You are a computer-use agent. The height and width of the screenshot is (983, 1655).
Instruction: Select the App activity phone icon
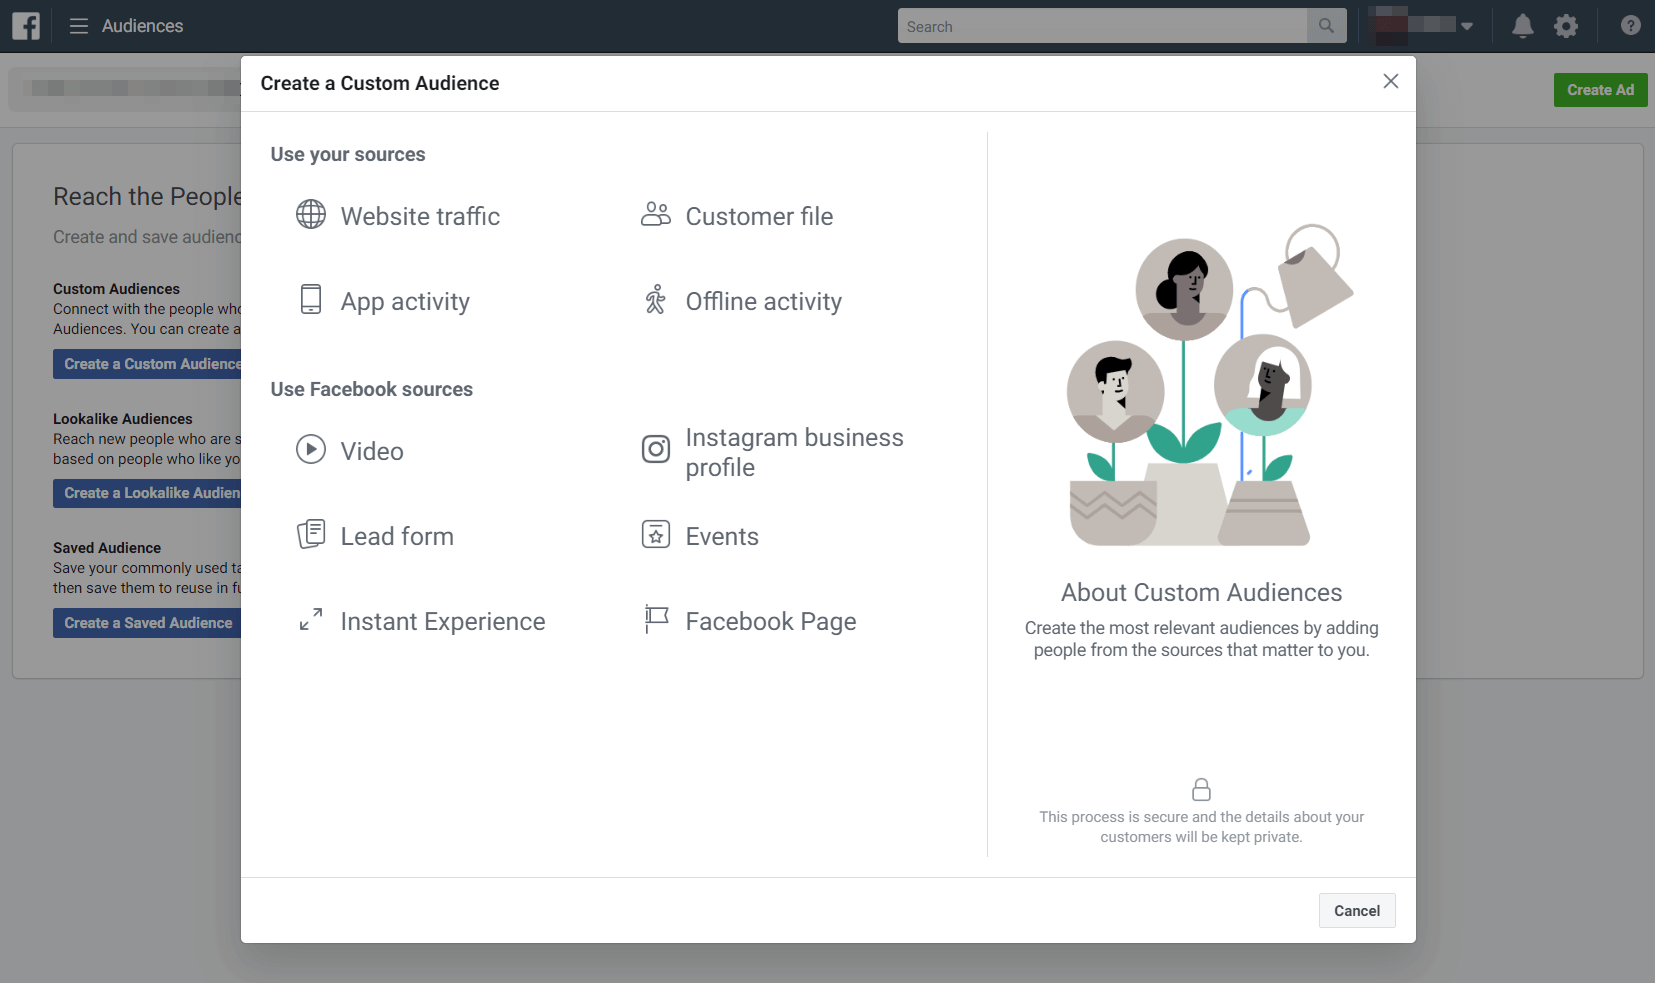point(311,299)
